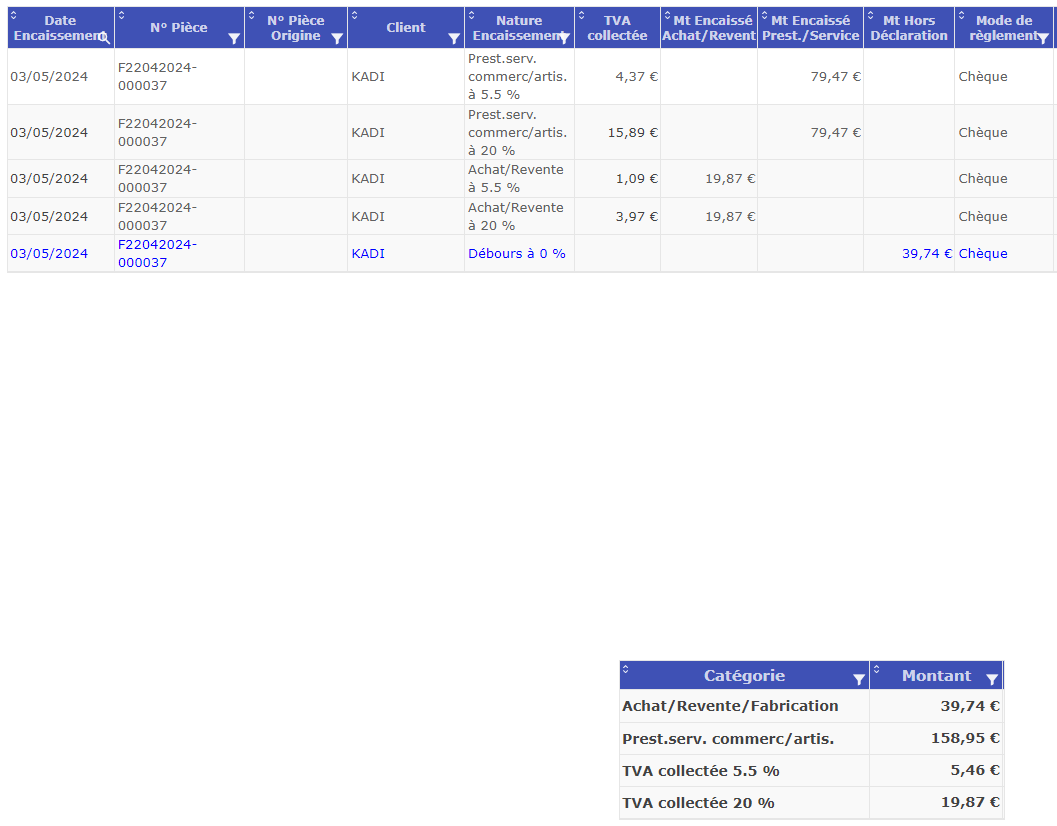This screenshot has width=1057, height=826.
Task: Click the search magnifier in Date Encaissement header
Action: click(x=104, y=38)
